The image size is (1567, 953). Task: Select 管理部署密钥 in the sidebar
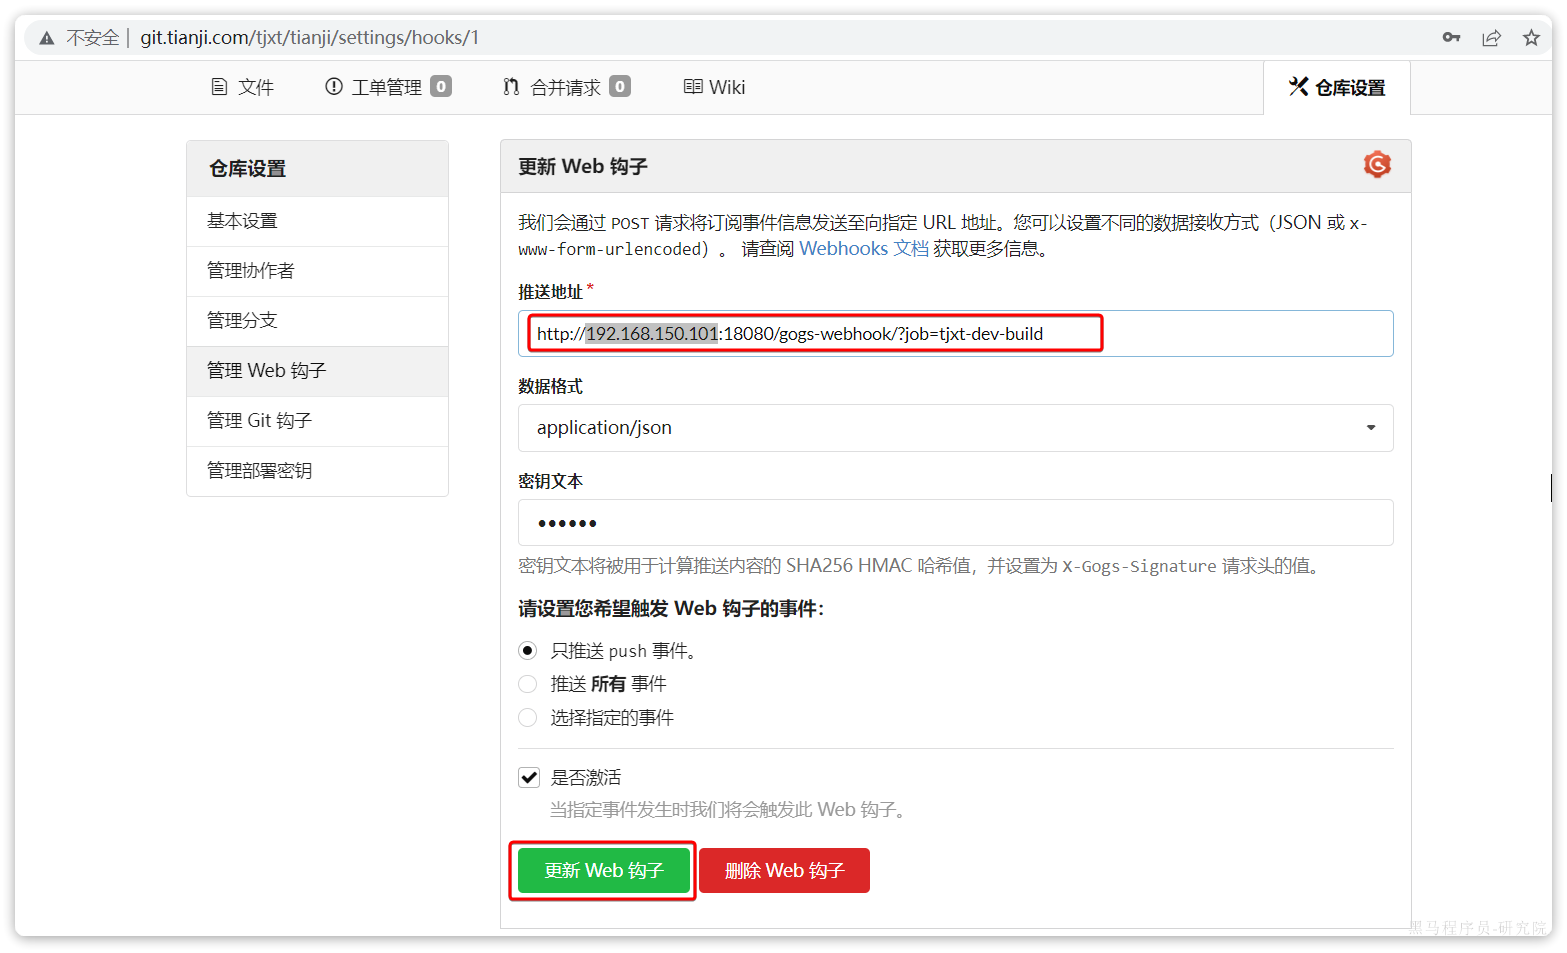[x=317, y=471]
